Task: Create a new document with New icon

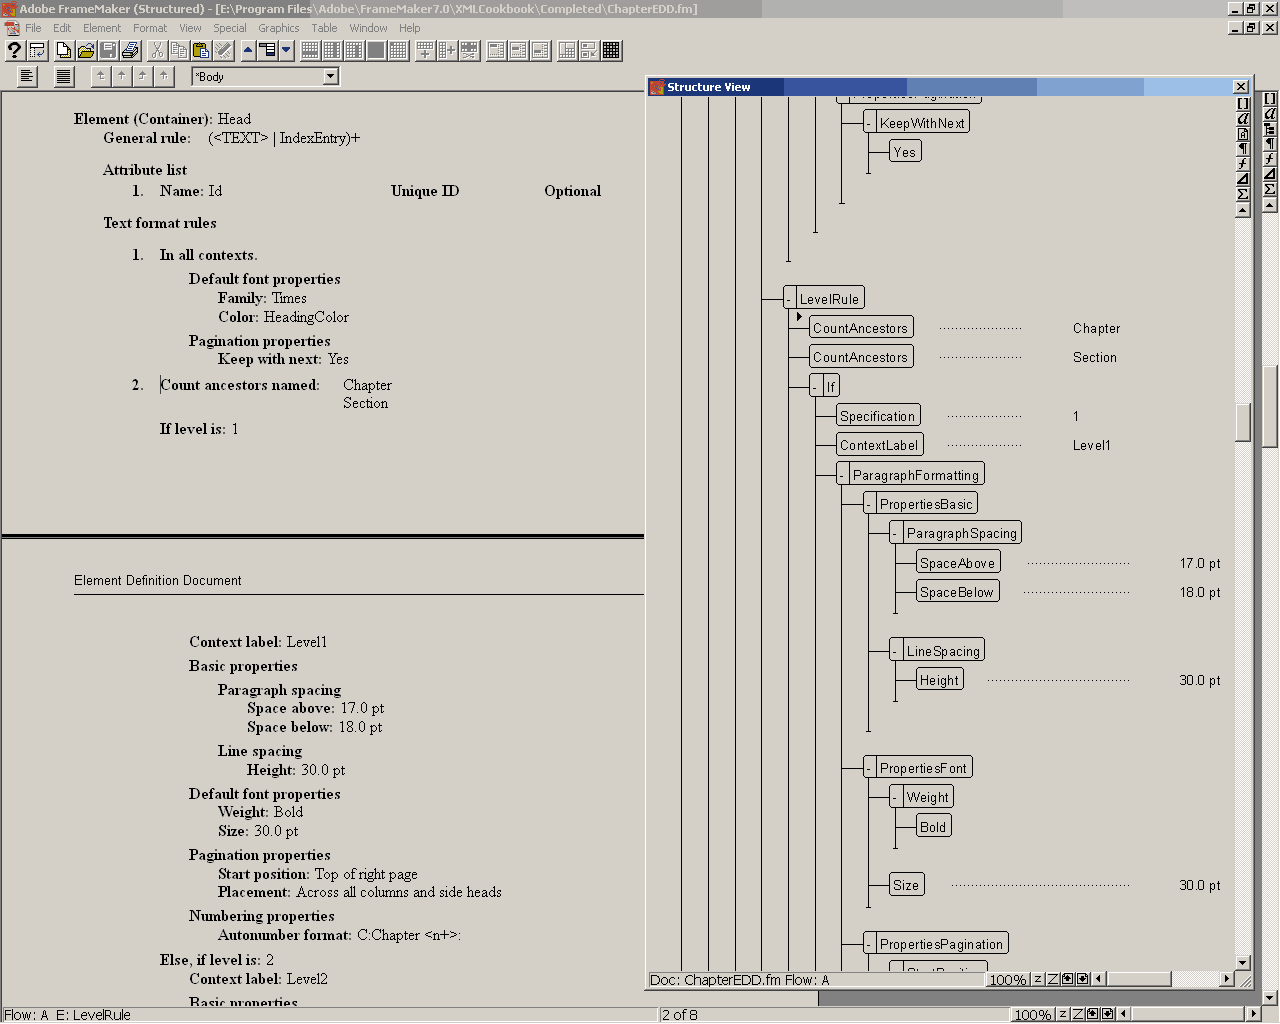Action: pos(64,50)
